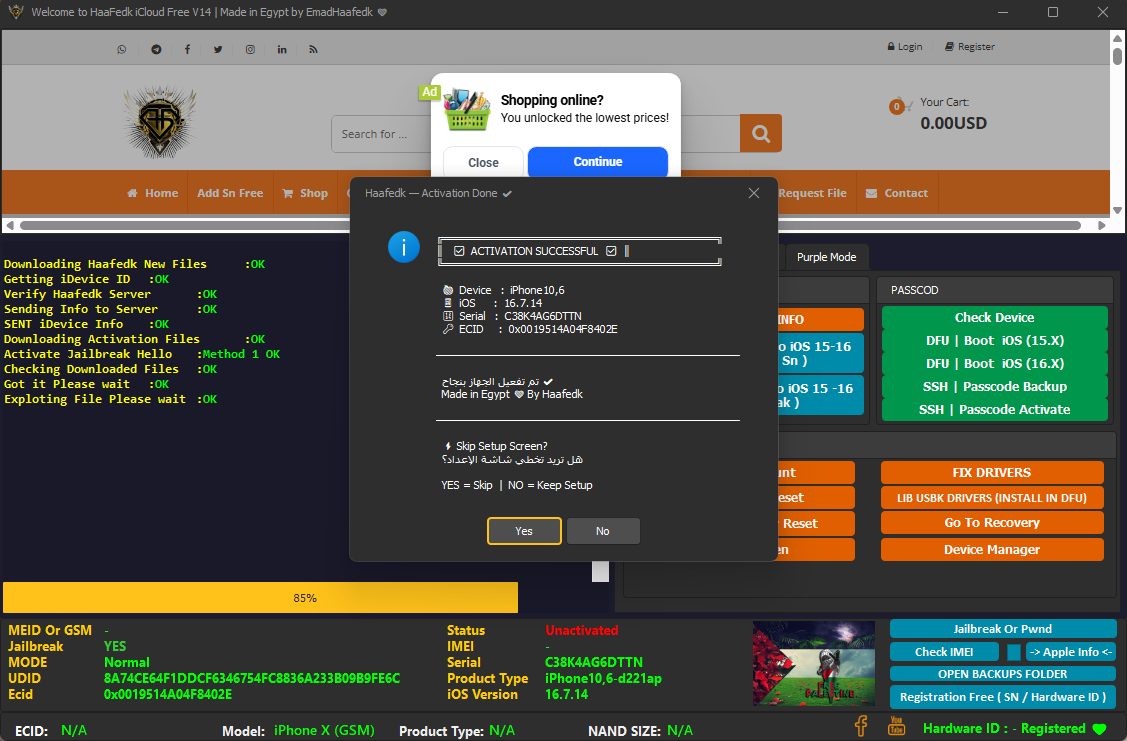Screen dimensions: 1127x741
Task: Switch to the Purple Mode tab
Action: [826, 257]
